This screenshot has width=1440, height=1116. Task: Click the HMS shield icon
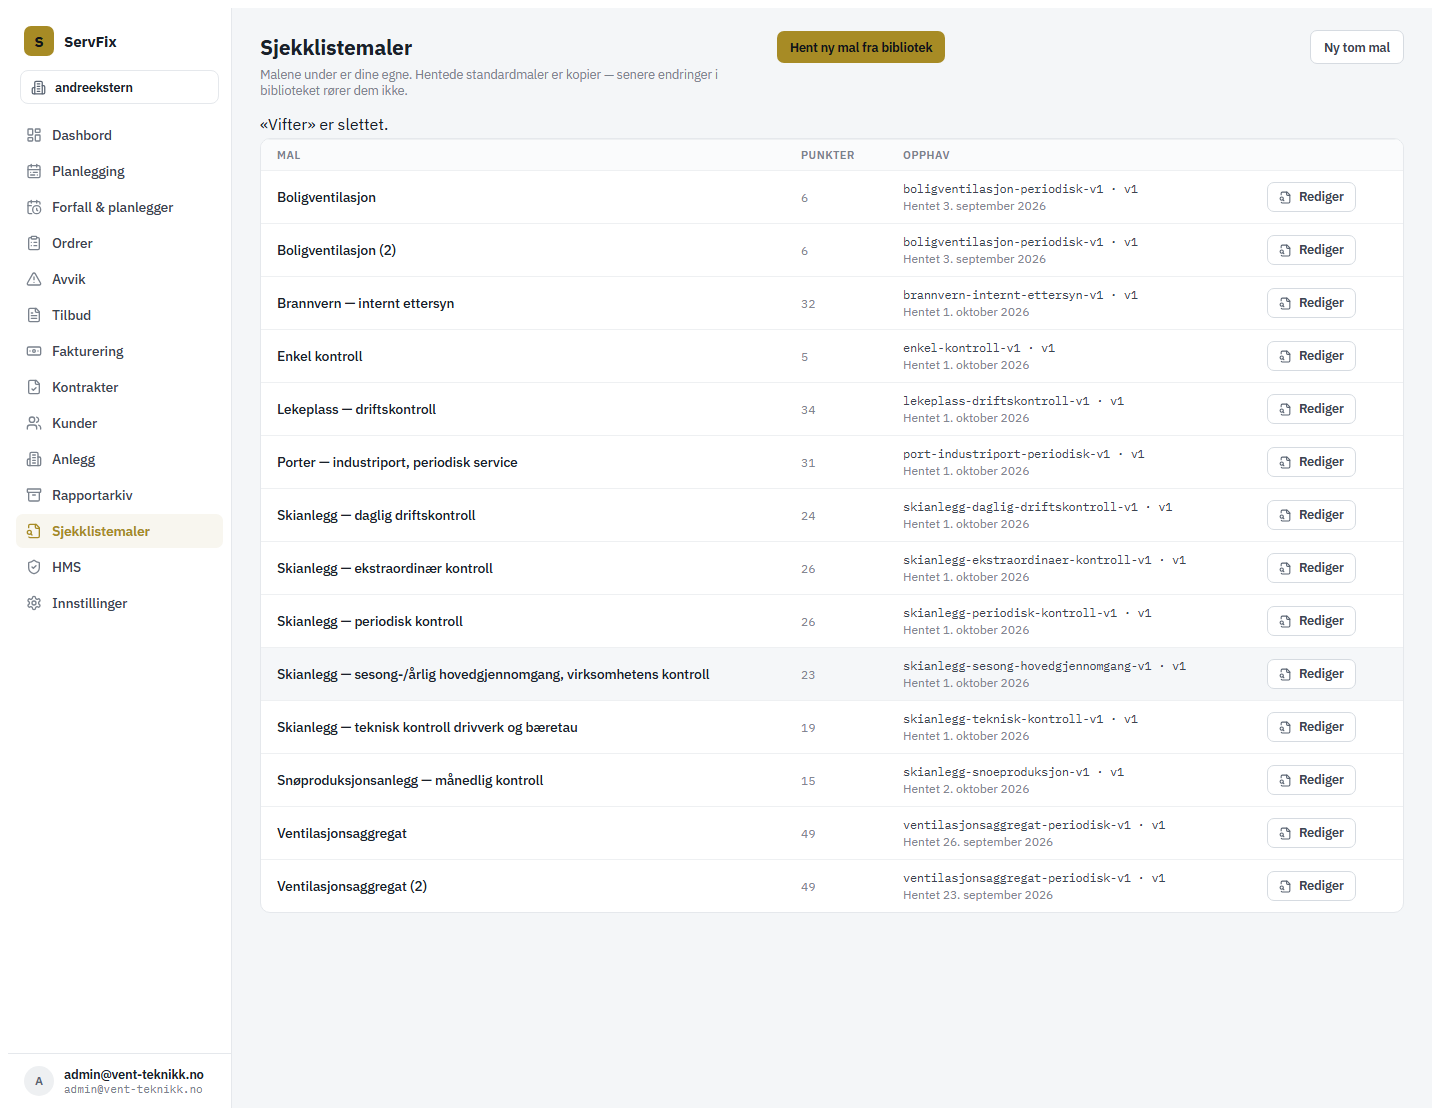click(x=34, y=567)
